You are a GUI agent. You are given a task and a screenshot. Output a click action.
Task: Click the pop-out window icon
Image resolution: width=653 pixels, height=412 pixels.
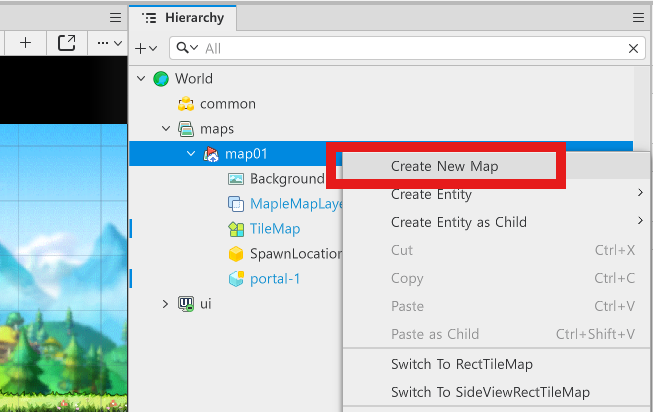point(67,42)
